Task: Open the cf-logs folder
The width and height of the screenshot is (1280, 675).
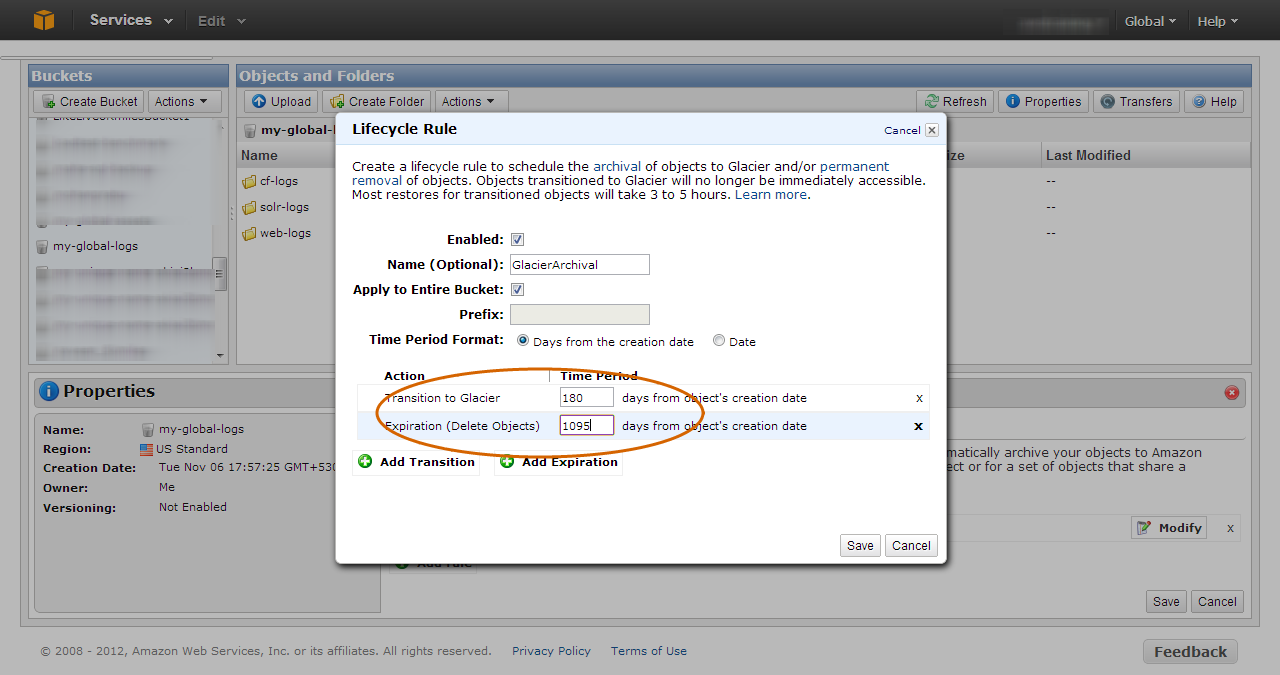Action: click(278, 182)
